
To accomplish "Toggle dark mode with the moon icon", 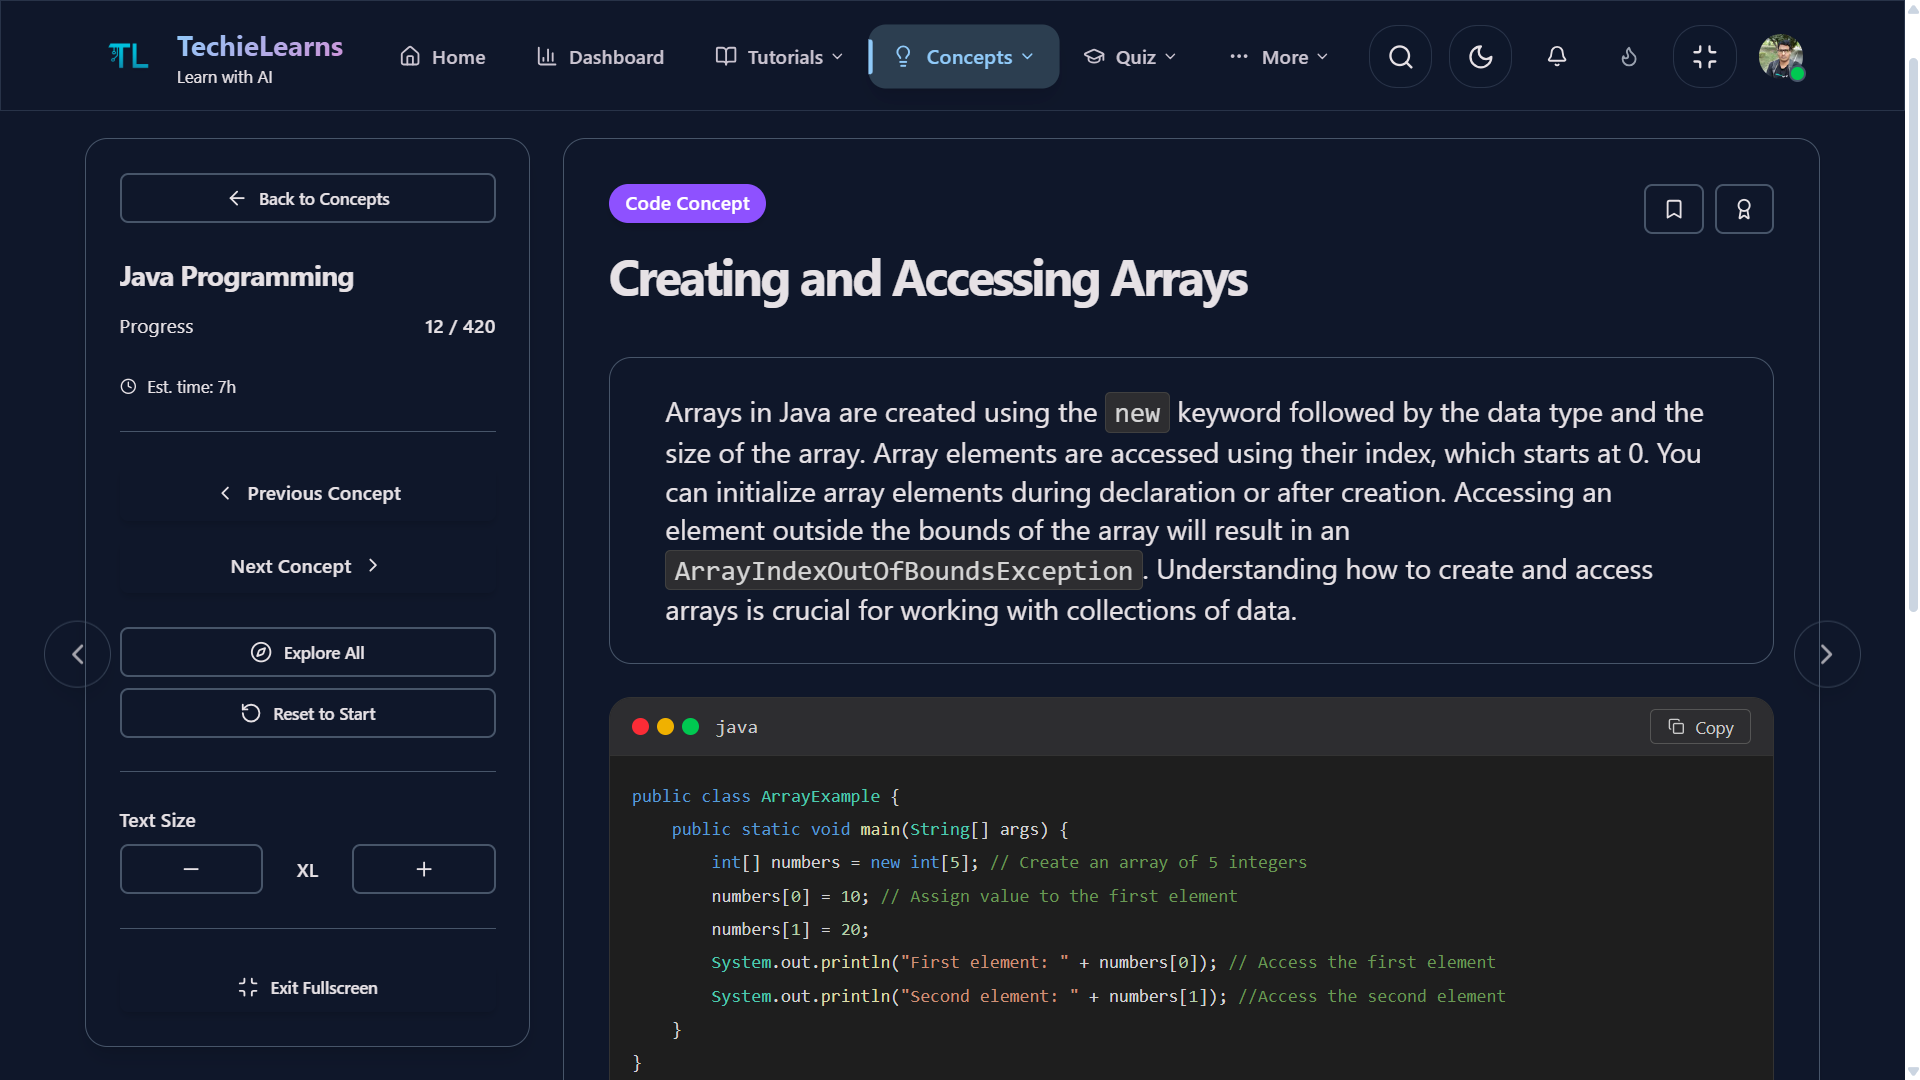I will [x=1480, y=56].
